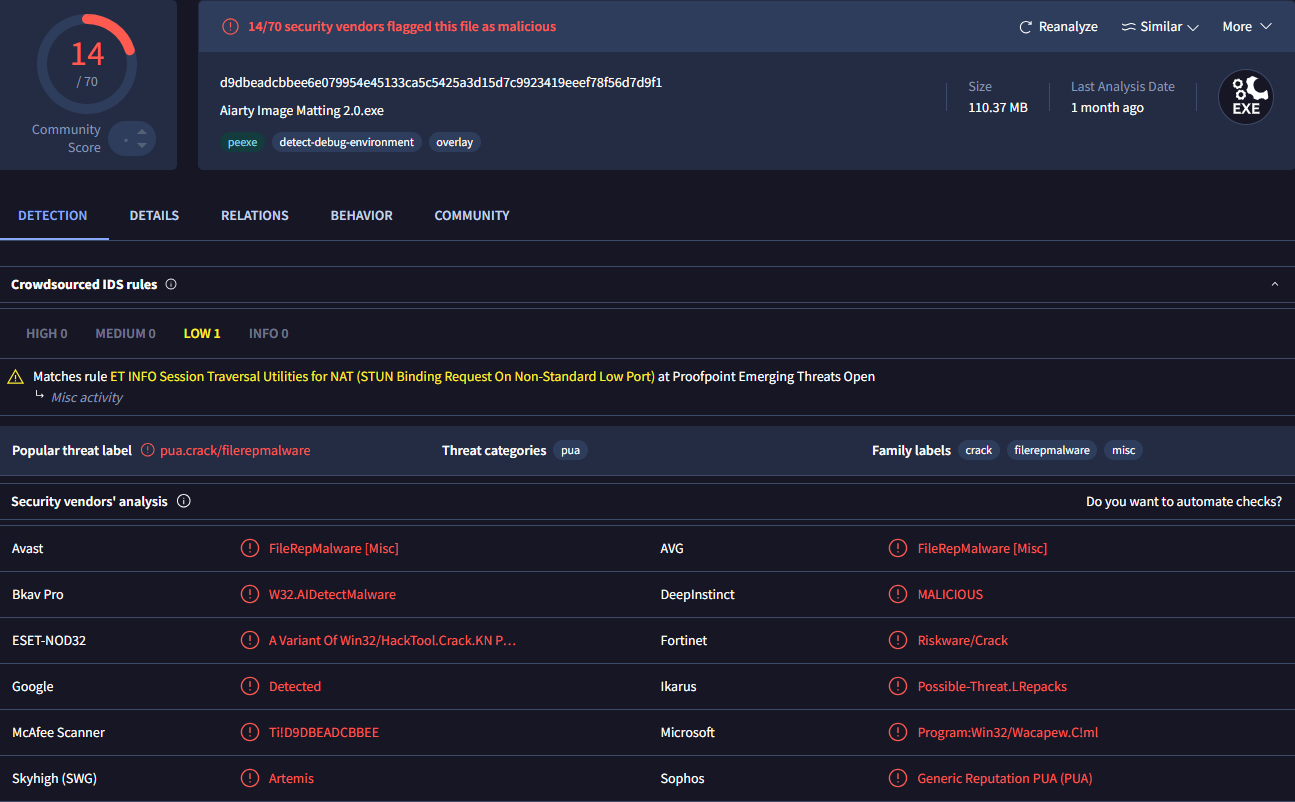Open the Similar search dropdown
The height and width of the screenshot is (802, 1295).
pos(1160,27)
